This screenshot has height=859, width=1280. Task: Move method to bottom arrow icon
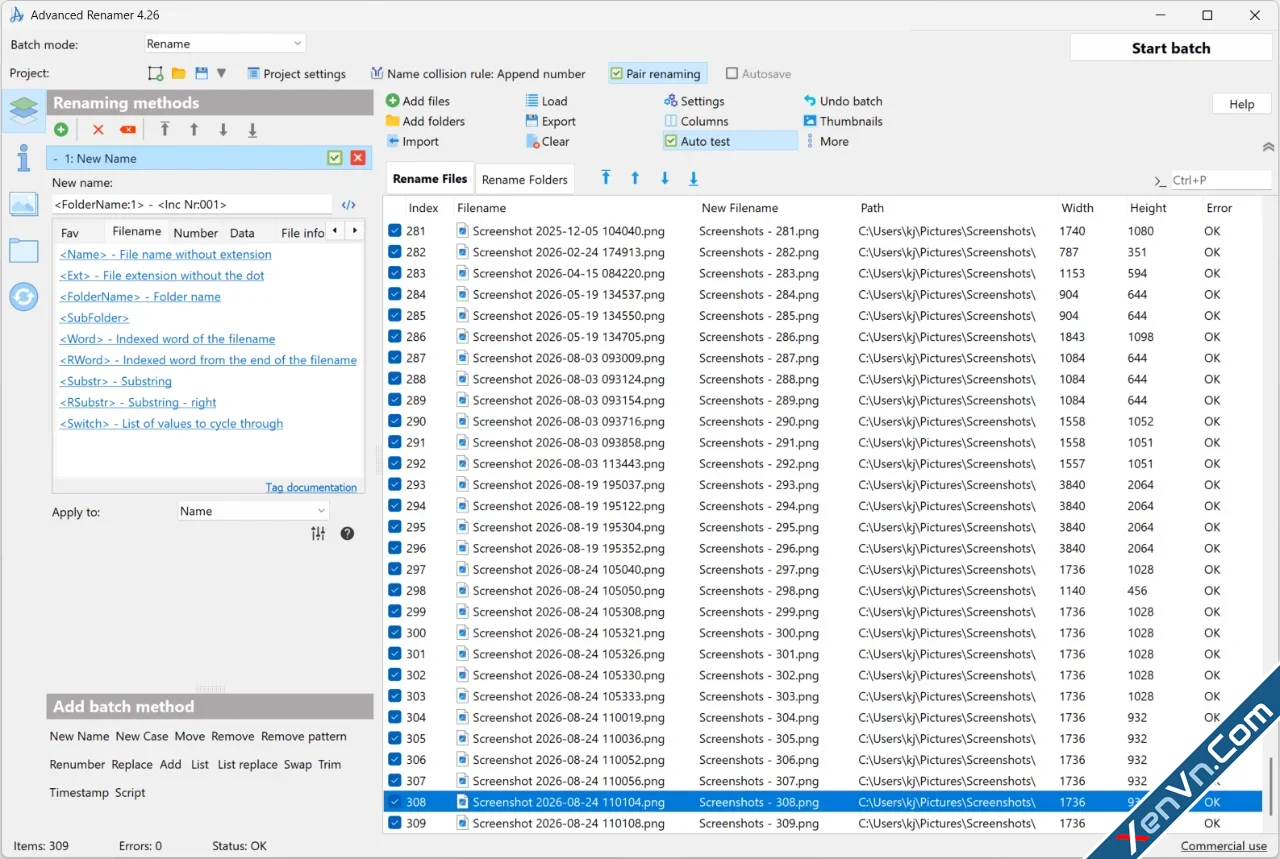pyautogui.click(x=253, y=130)
